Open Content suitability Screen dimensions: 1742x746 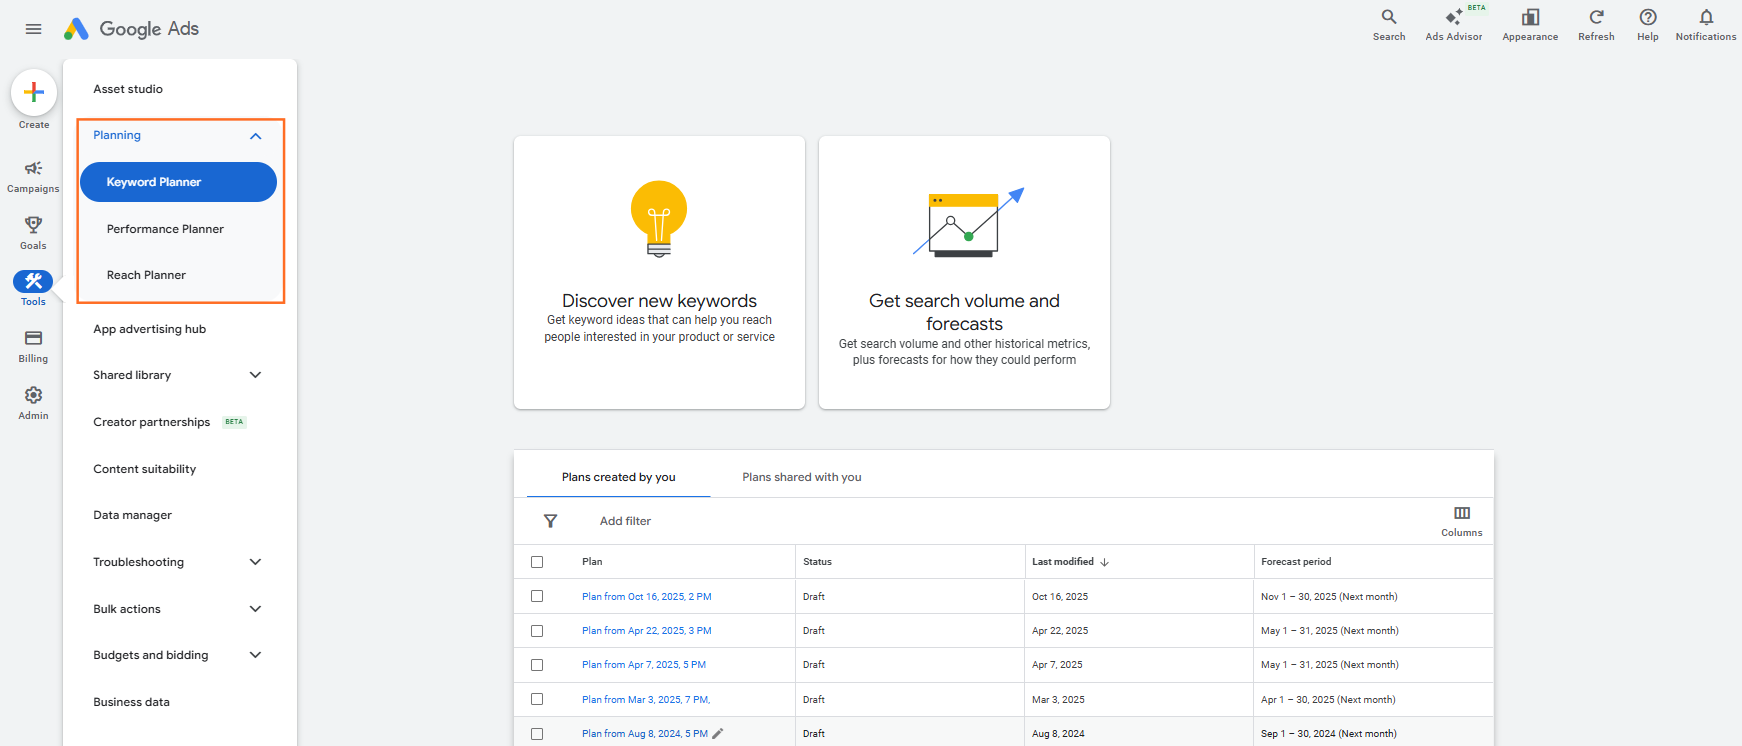(x=145, y=469)
